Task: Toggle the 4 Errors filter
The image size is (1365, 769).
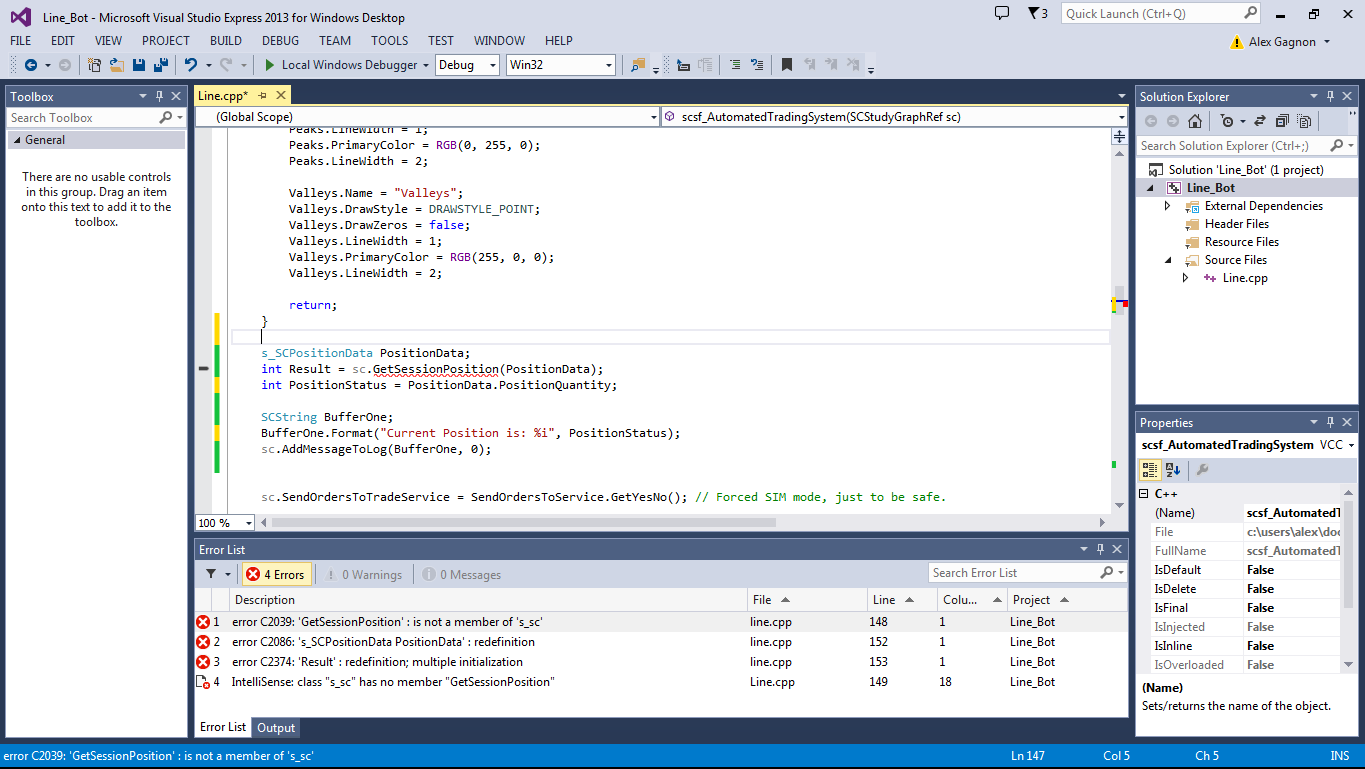Action: pos(276,574)
